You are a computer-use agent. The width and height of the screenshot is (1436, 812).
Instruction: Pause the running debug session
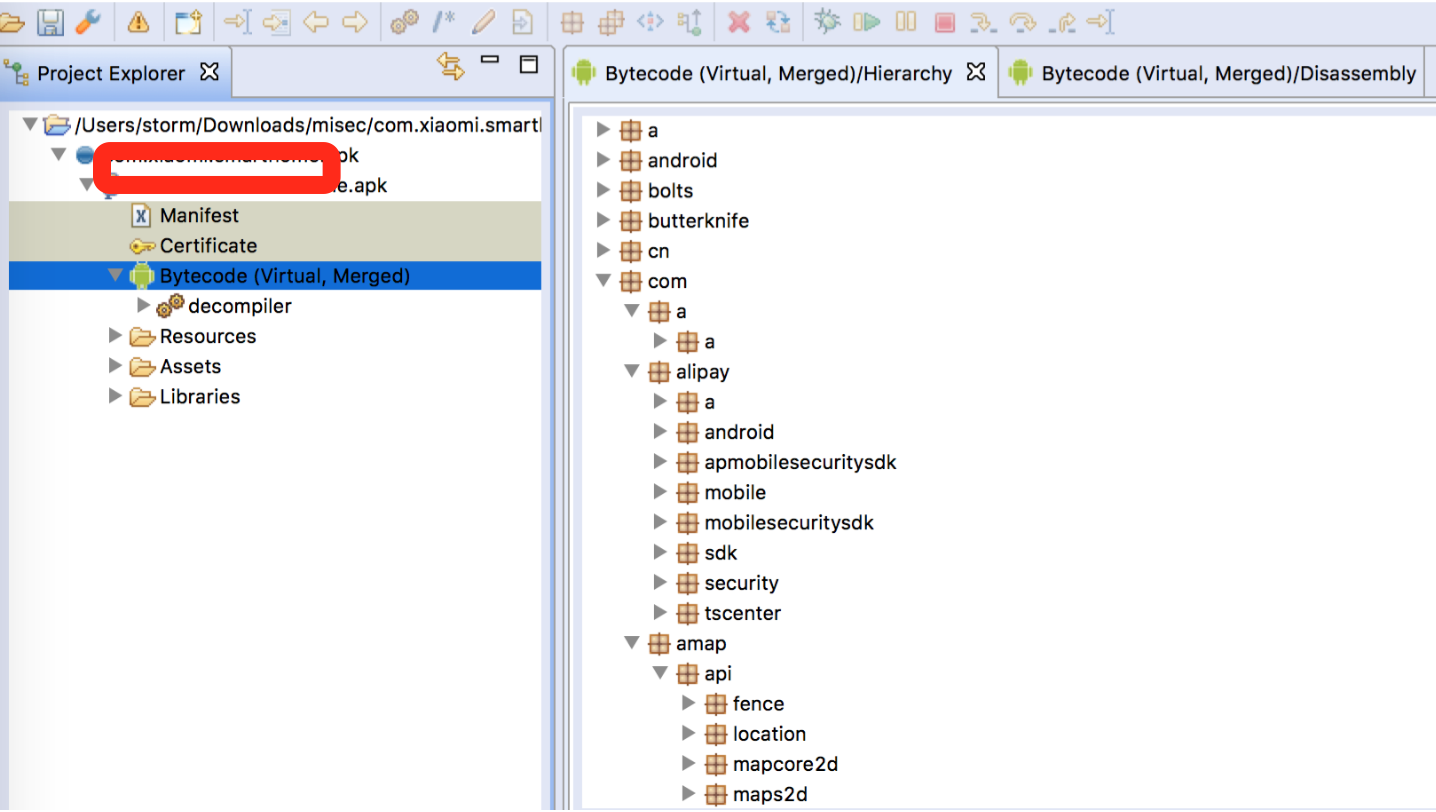pyautogui.click(x=905, y=21)
